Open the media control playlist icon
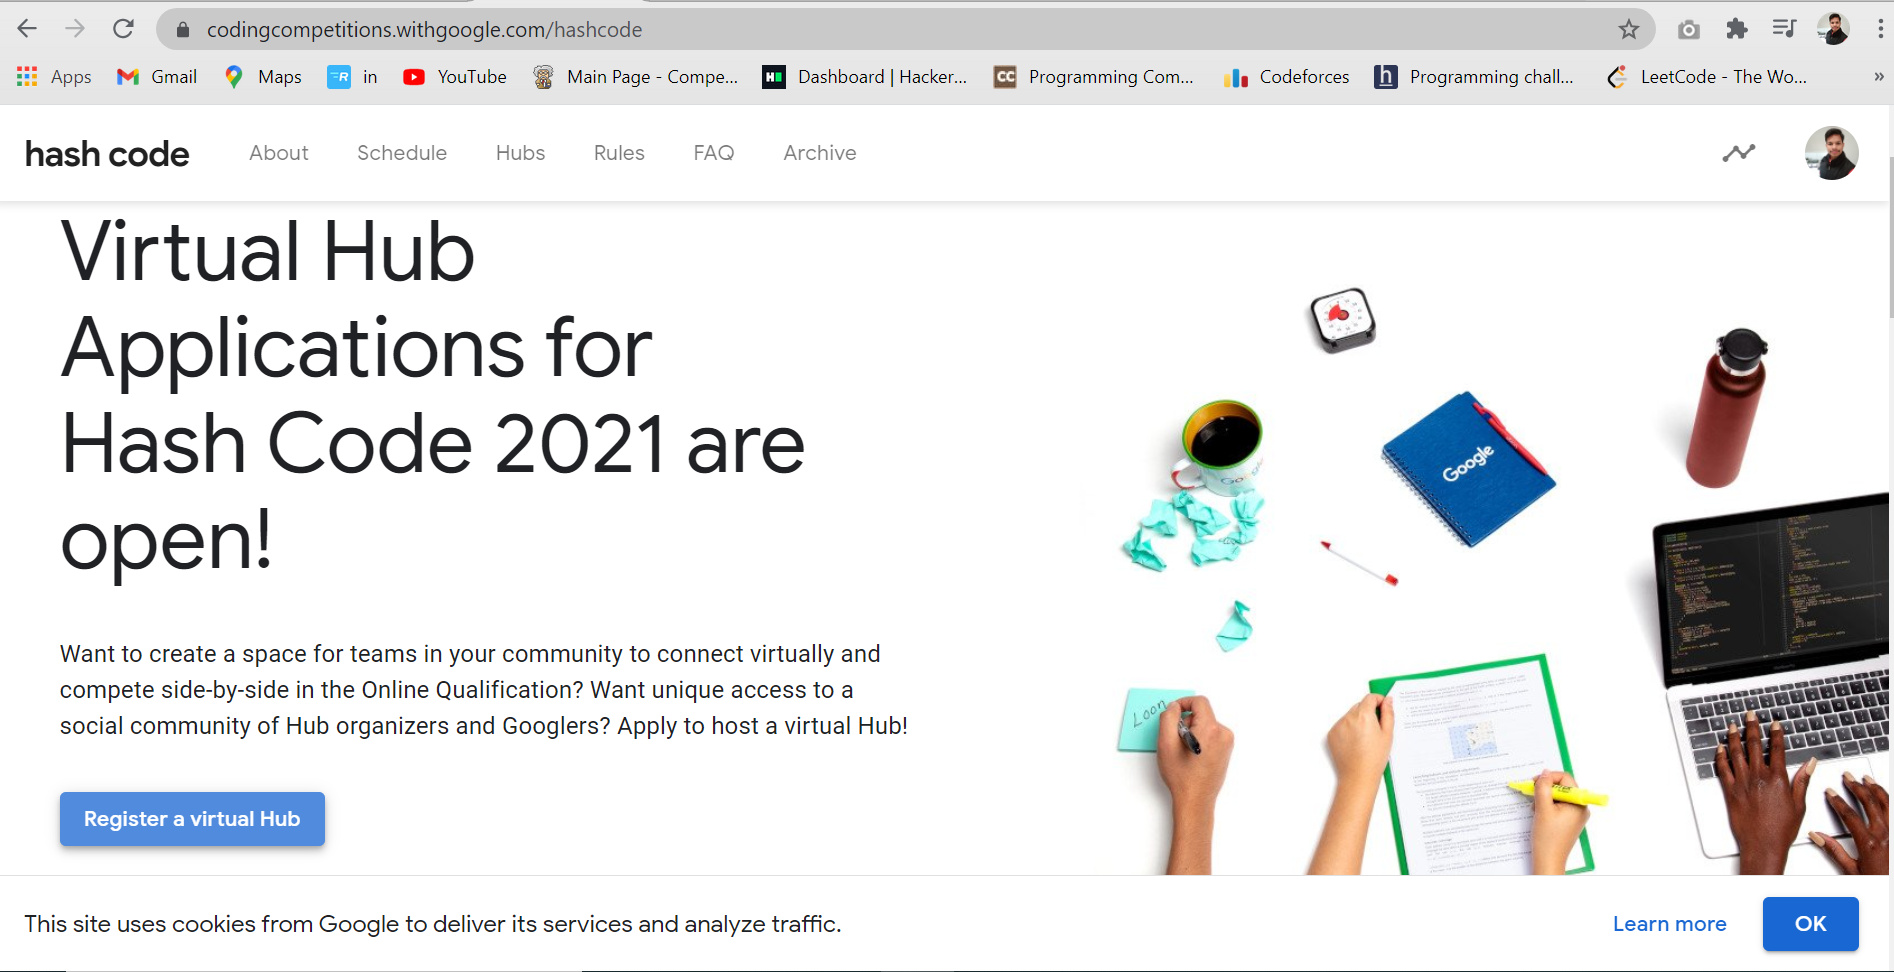 [x=1784, y=29]
